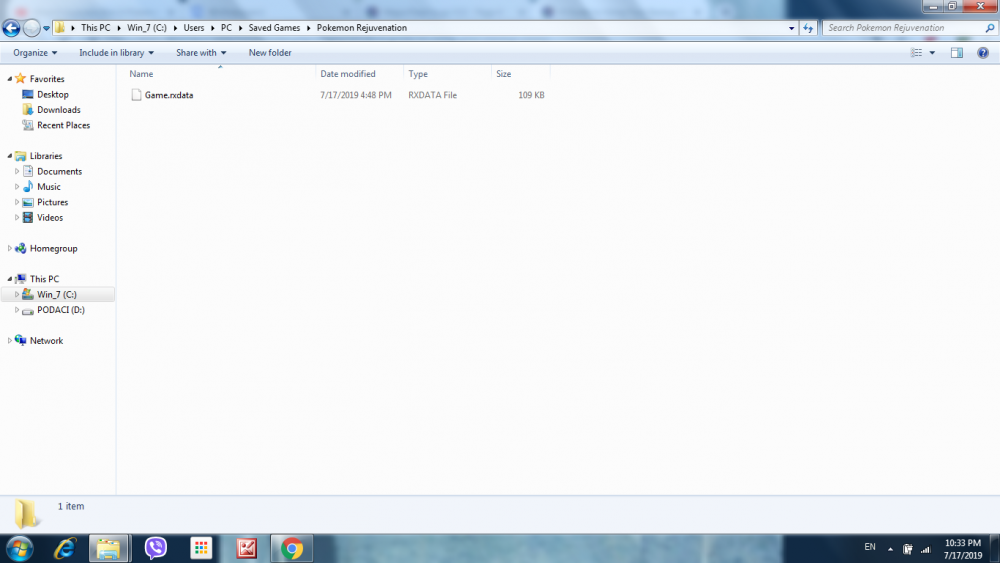Open Recent Places in Favorites
This screenshot has width=1000, height=563.
click(63, 126)
